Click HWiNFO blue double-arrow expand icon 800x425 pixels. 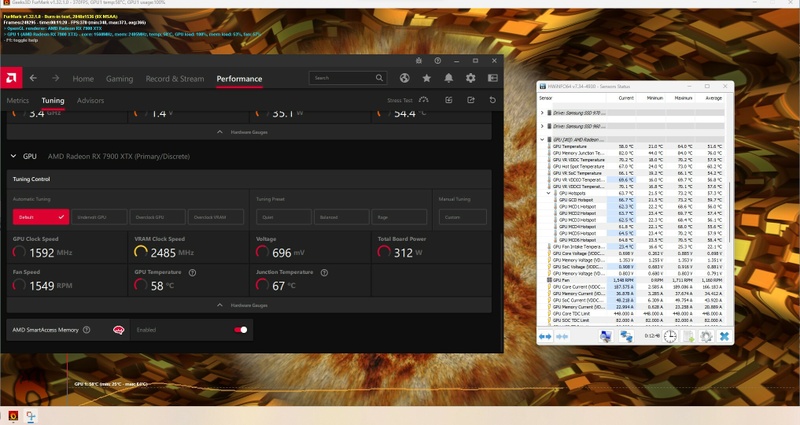(545, 337)
